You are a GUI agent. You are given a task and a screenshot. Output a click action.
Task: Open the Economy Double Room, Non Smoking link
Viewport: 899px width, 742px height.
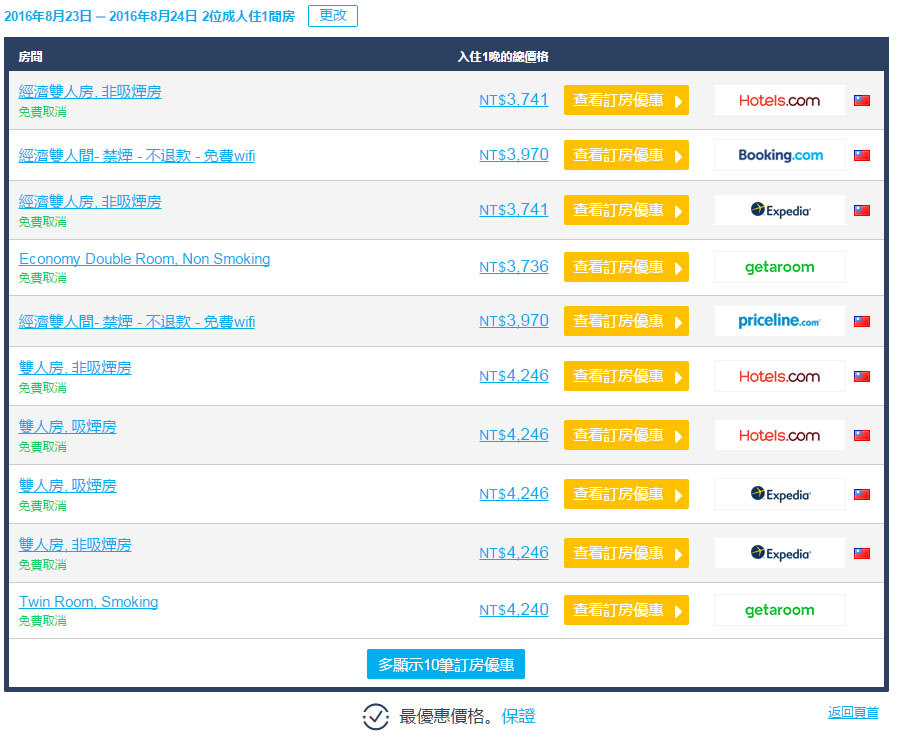tap(144, 259)
